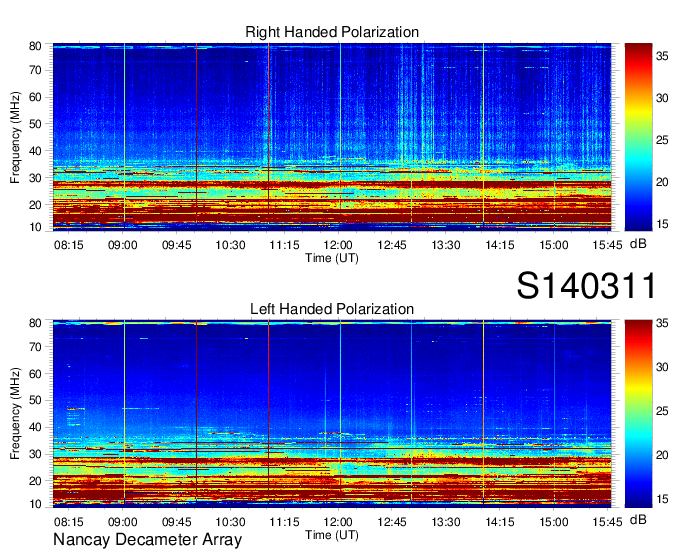Click 10:30 time tick under Left Handed plot
The width and height of the screenshot is (680, 552).
(230, 522)
